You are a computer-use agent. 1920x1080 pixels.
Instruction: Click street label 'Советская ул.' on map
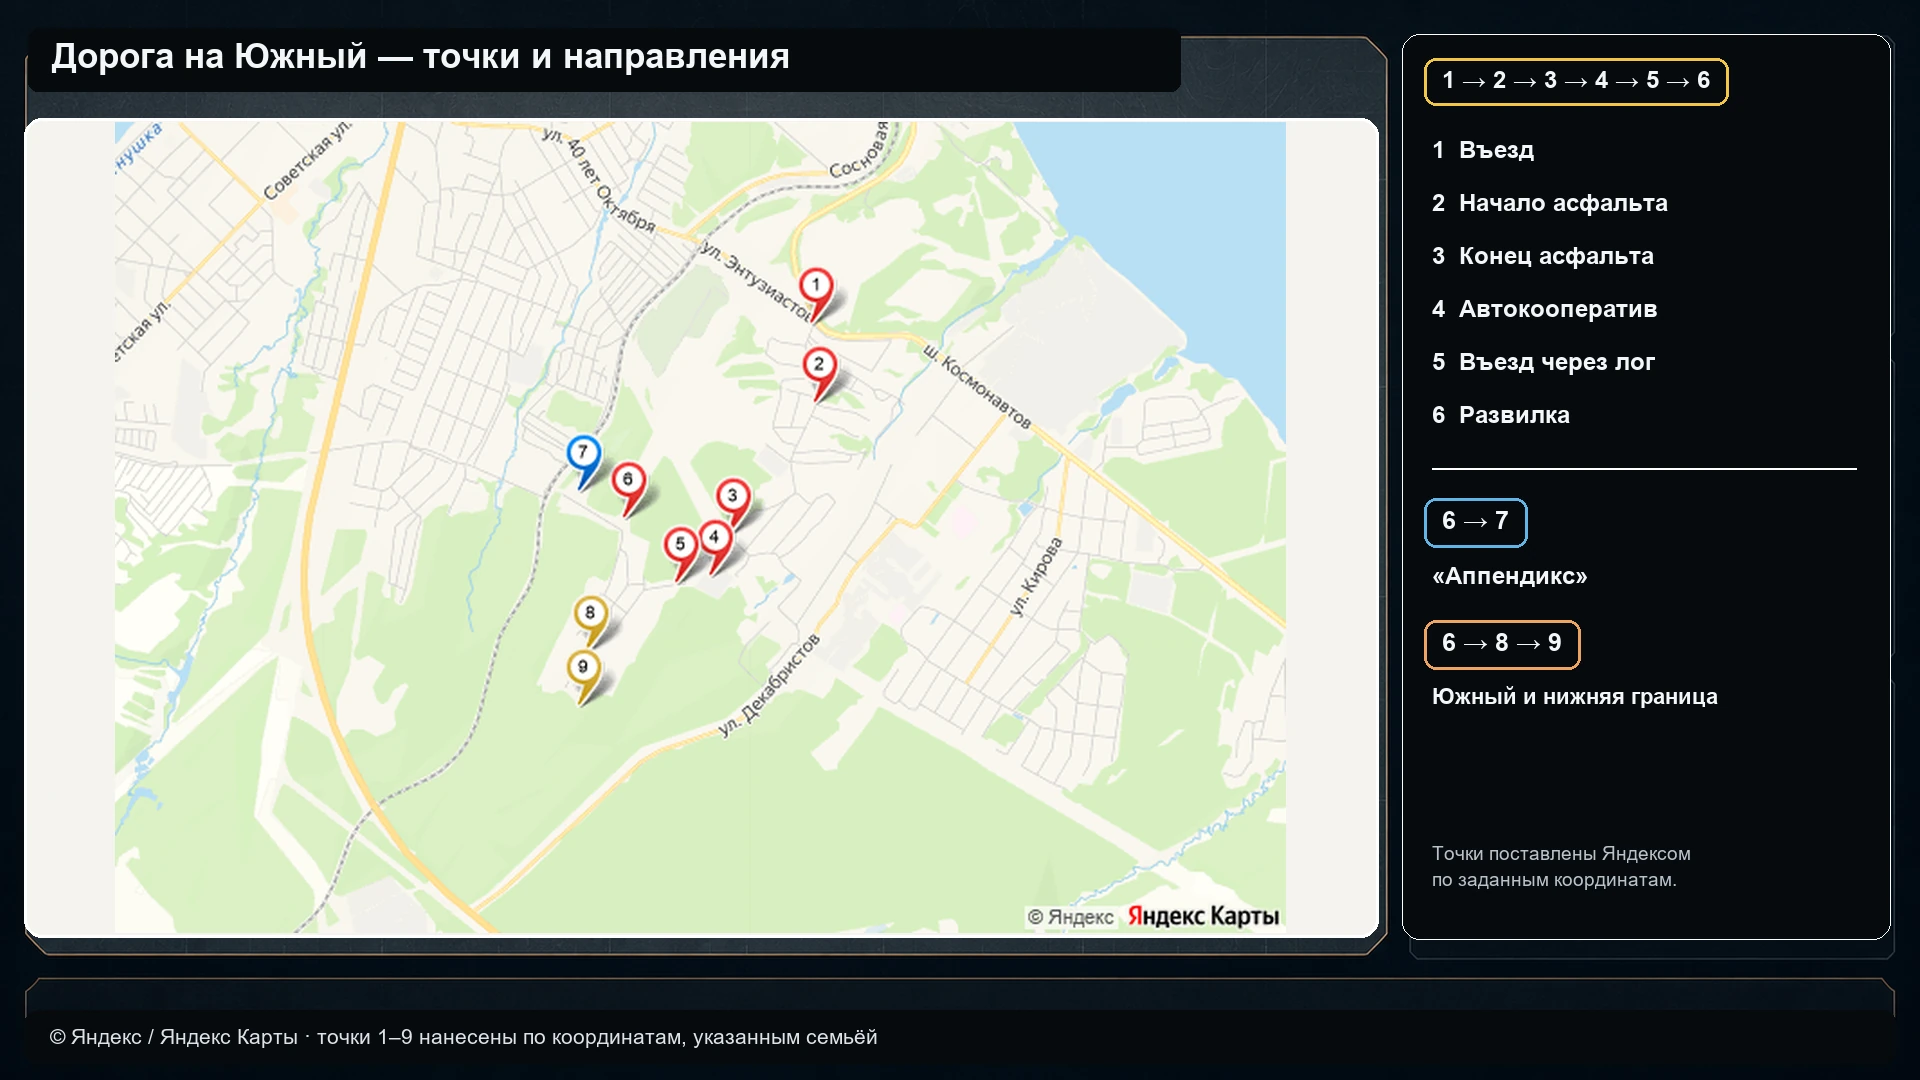coord(307,161)
